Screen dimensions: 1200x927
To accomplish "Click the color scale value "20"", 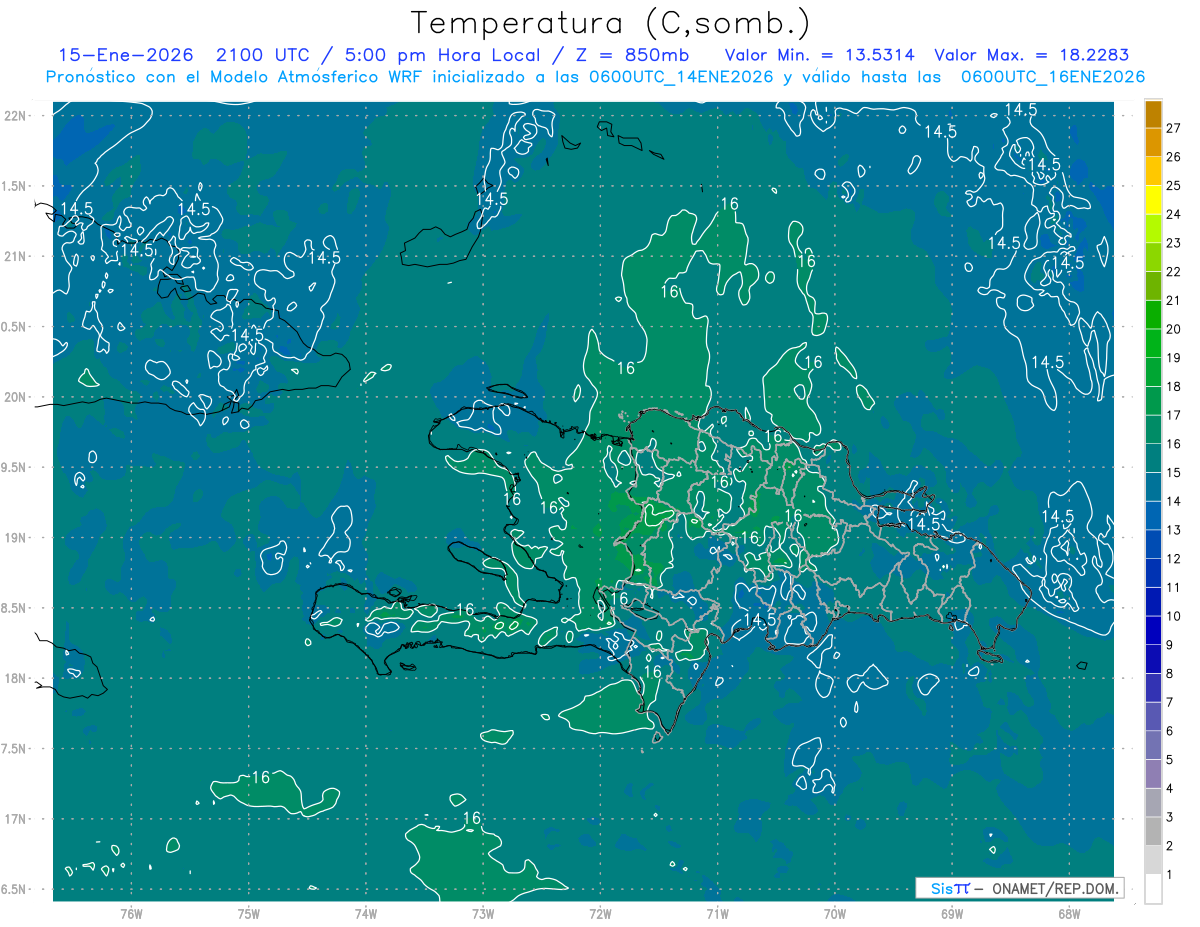I will [x=1174, y=329].
